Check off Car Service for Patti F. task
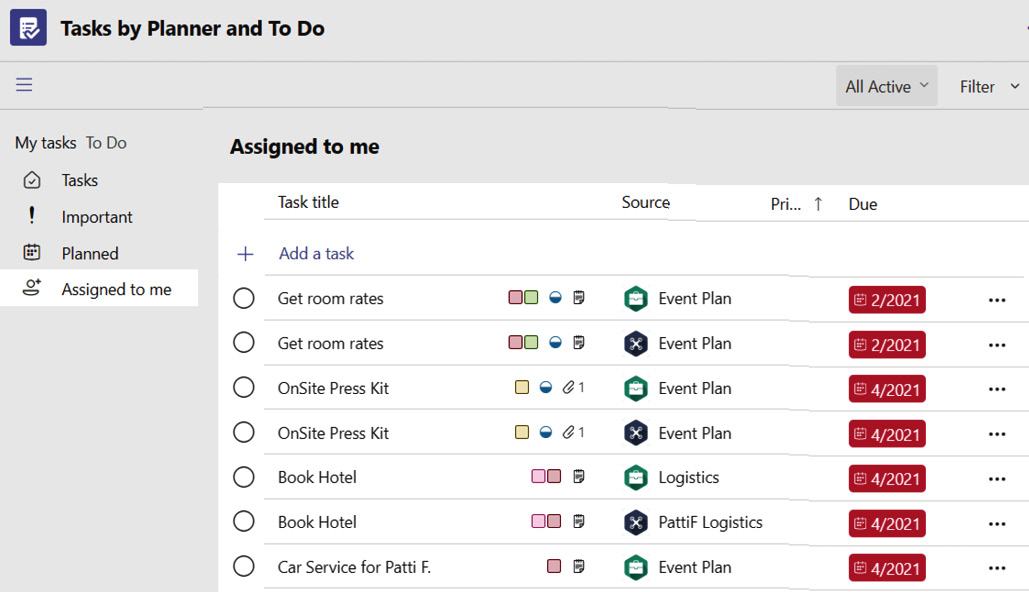The image size is (1029, 592). pos(243,566)
